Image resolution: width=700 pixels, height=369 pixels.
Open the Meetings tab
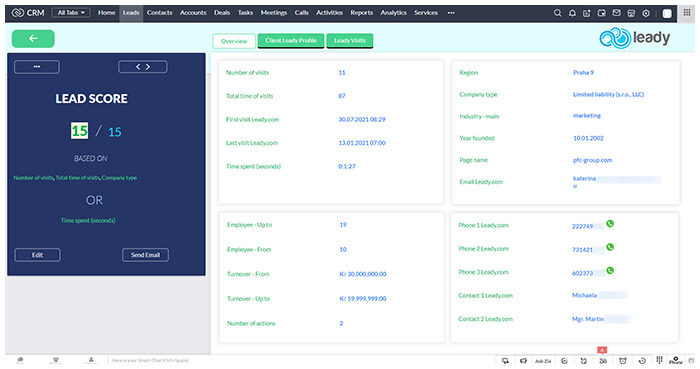pyautogui.click(x=274, y=12)
